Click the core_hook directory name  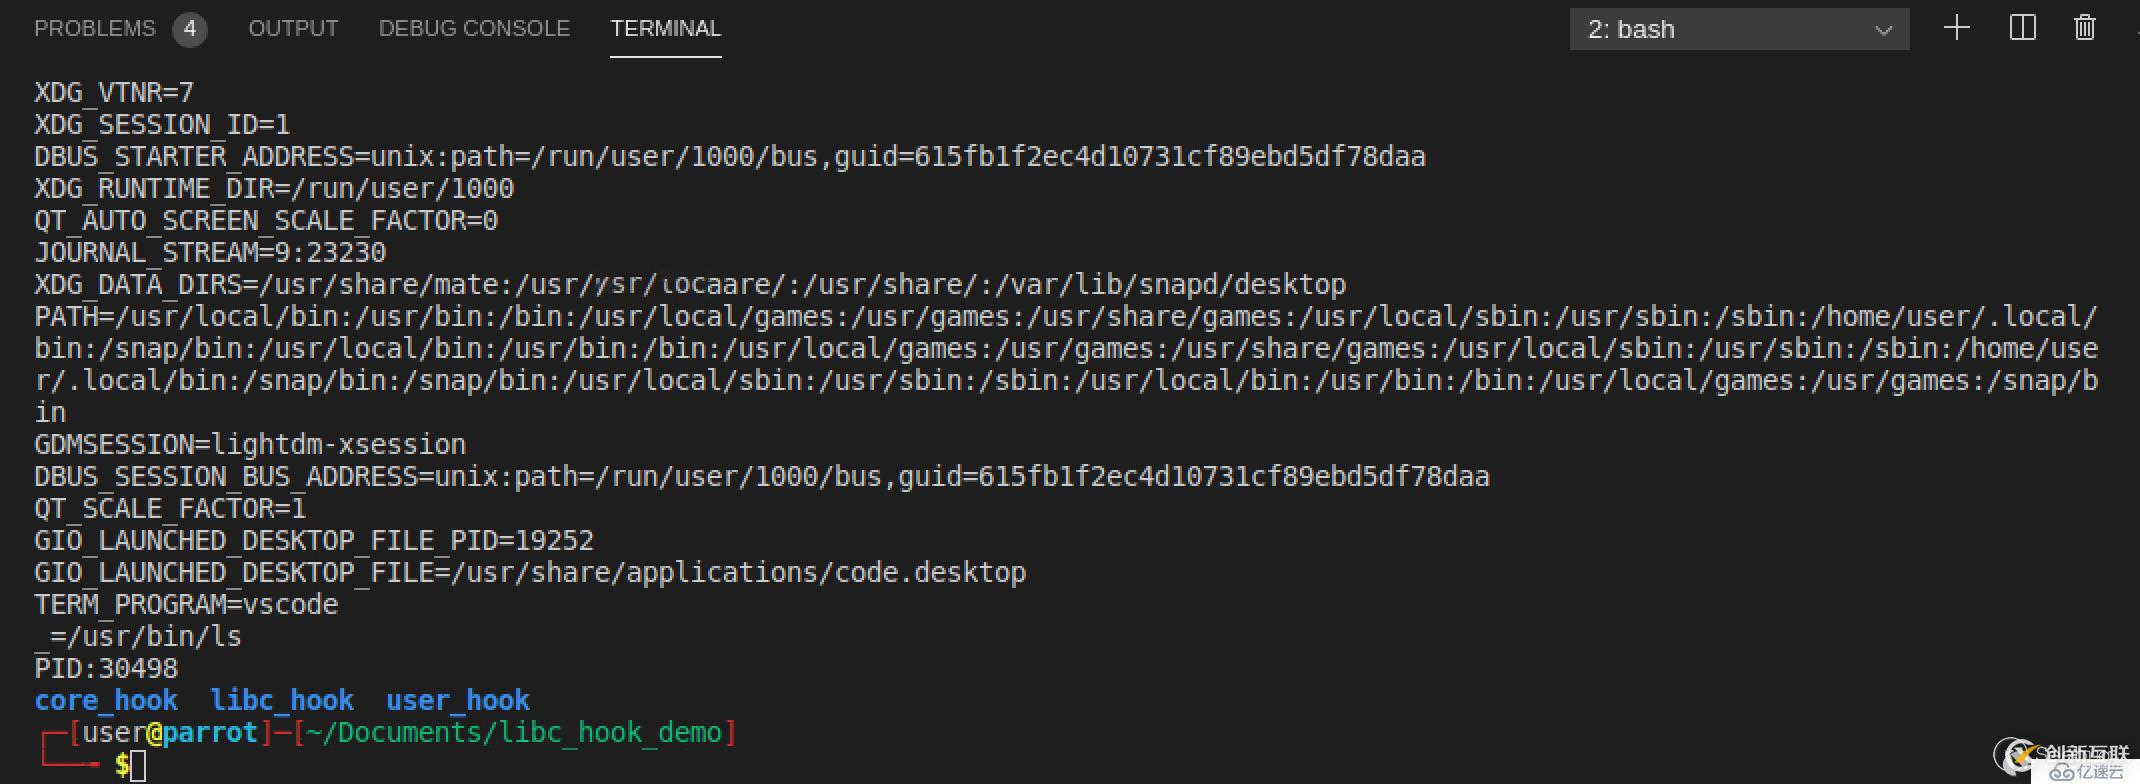pos(106,700)
